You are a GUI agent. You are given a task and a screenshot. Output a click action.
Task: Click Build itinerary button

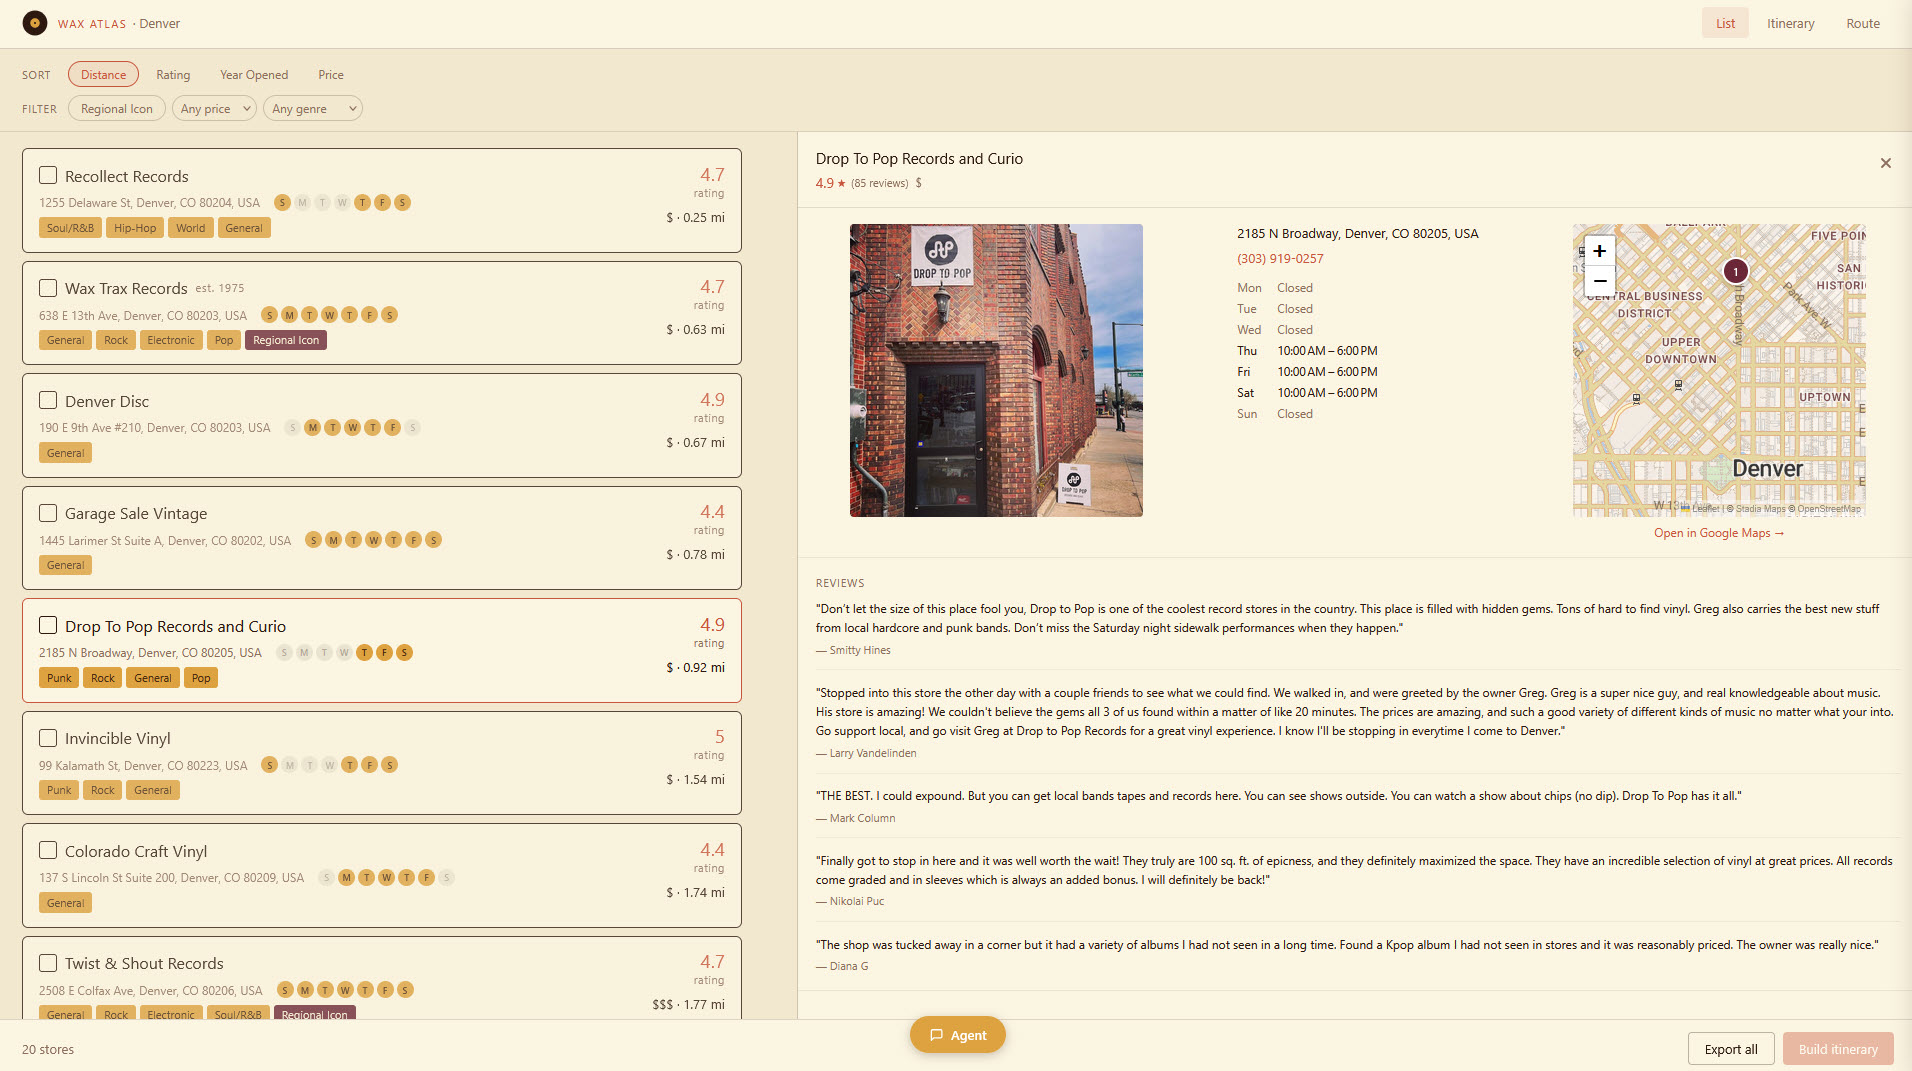1838,1049
